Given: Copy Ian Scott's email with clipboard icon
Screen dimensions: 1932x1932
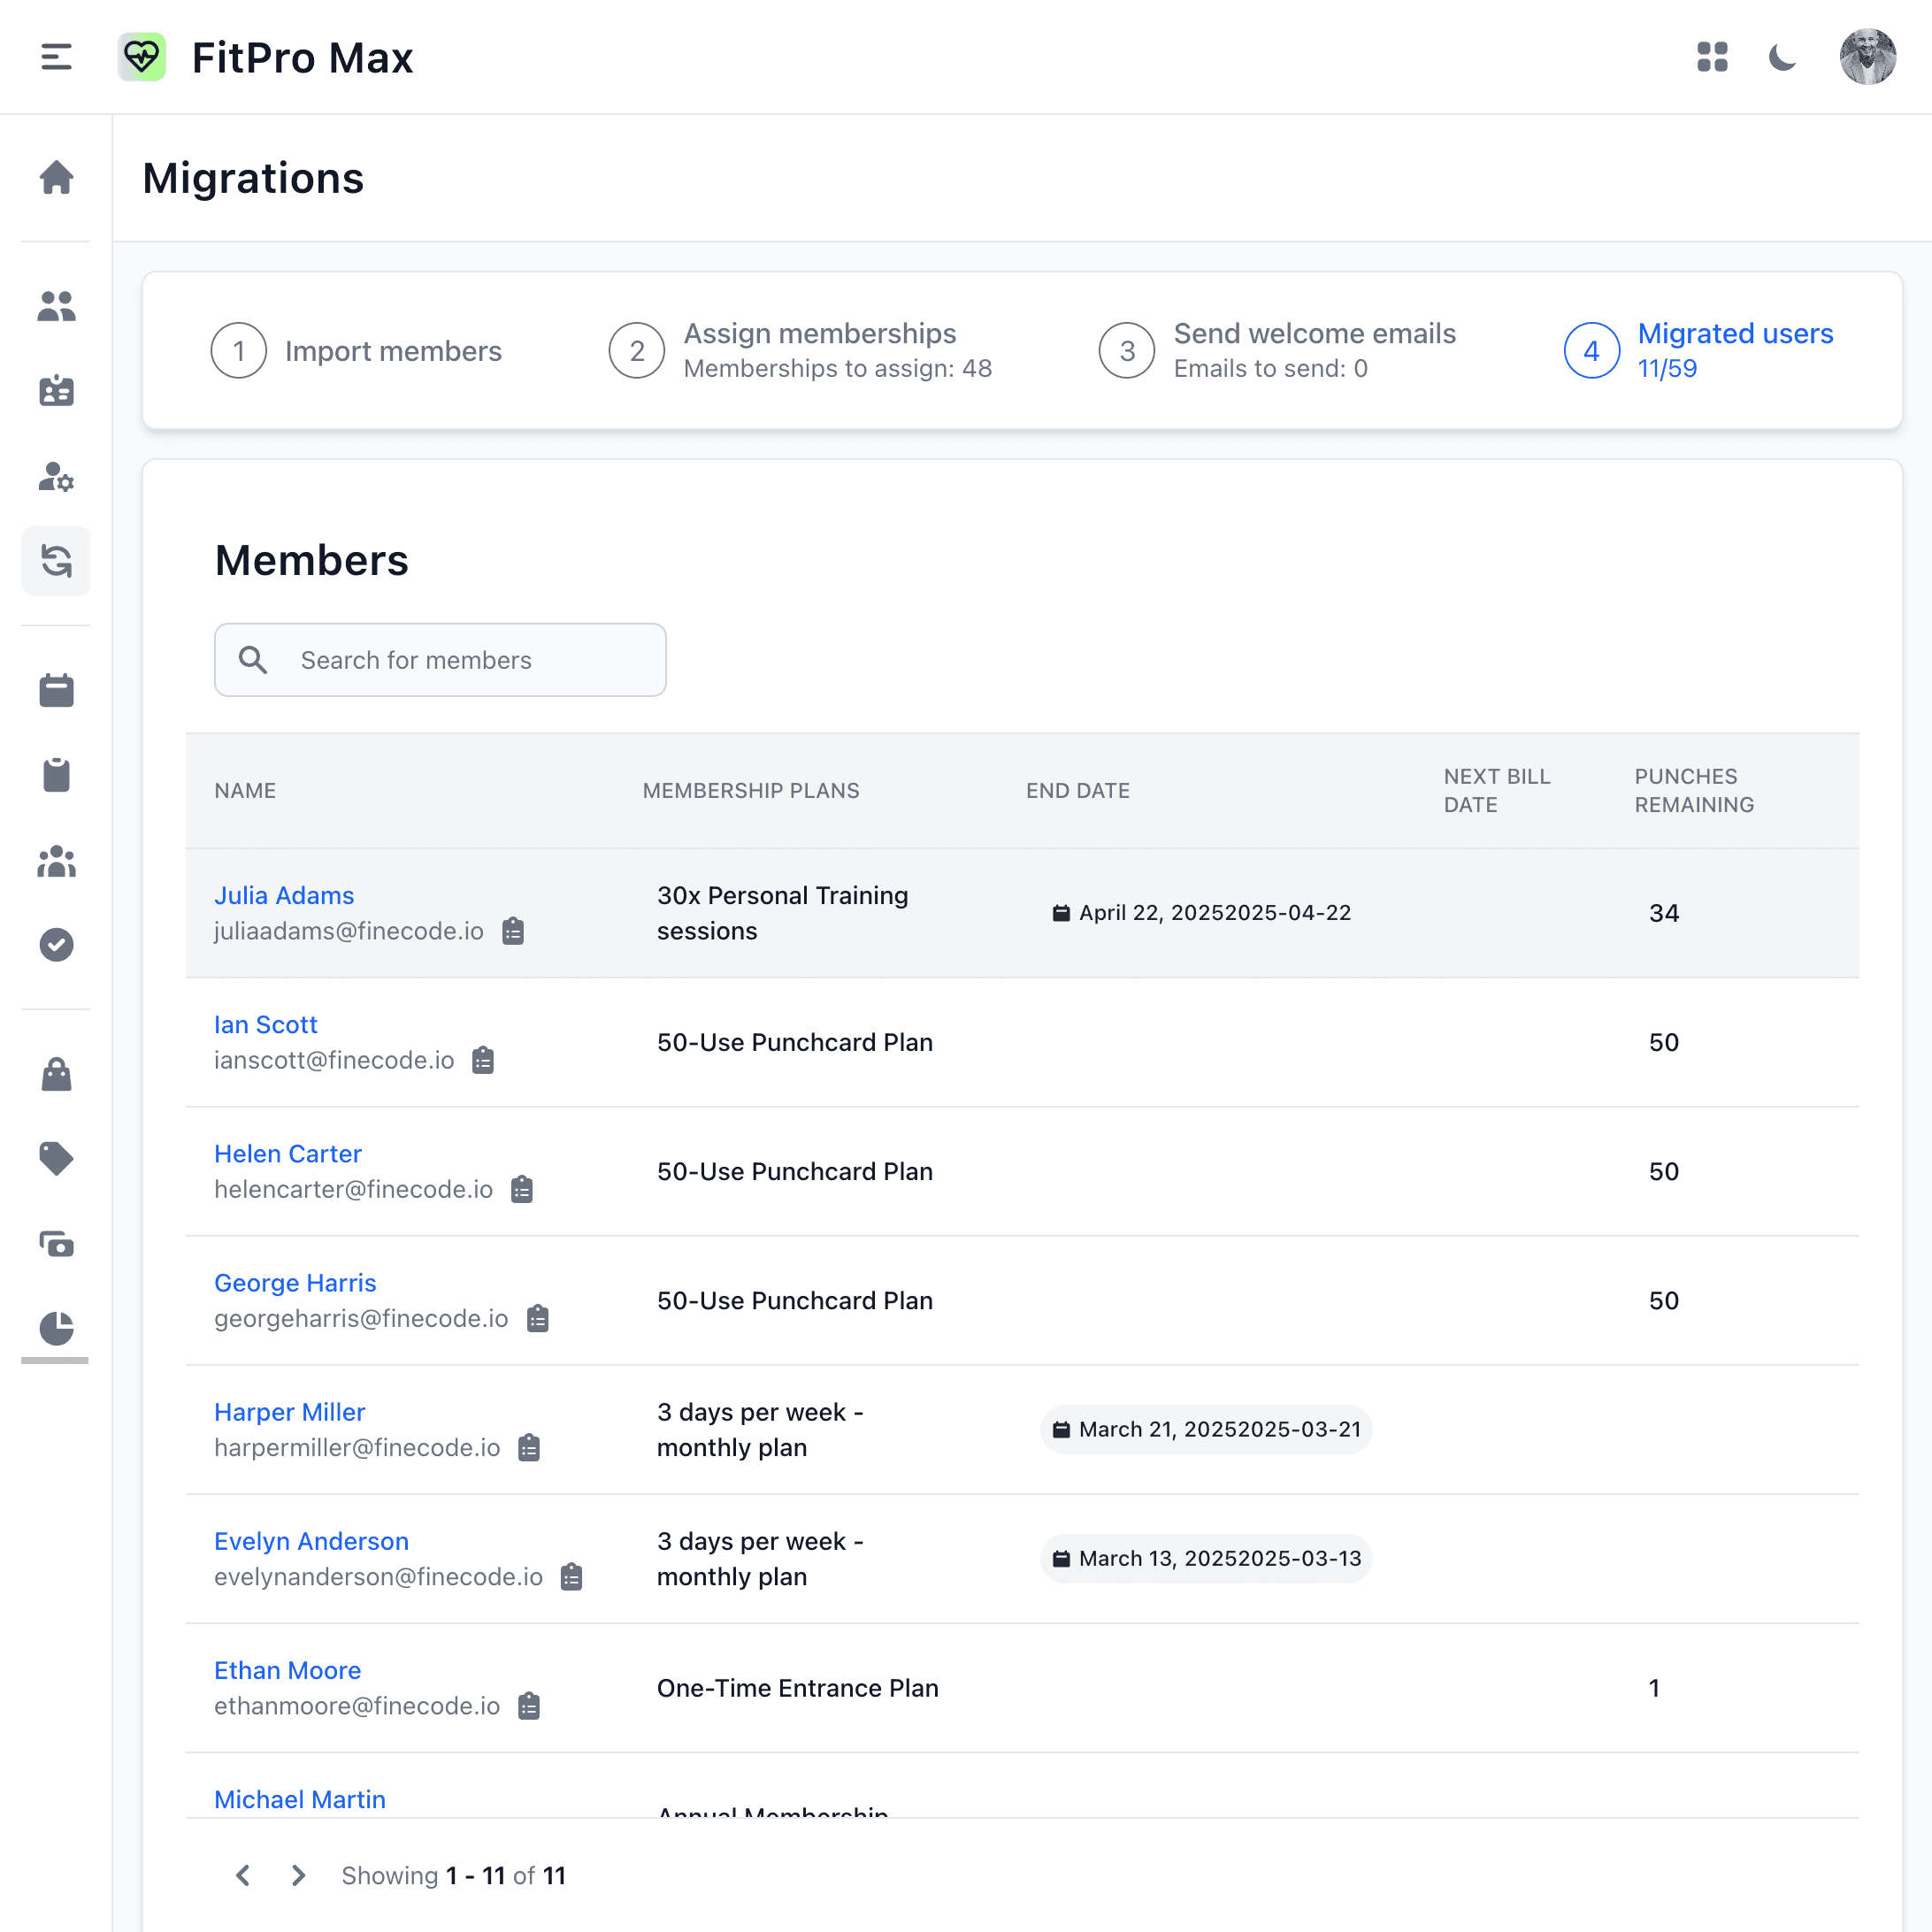Looking at the screenshot, I should pyautogui.click(x=483, y=1060).
